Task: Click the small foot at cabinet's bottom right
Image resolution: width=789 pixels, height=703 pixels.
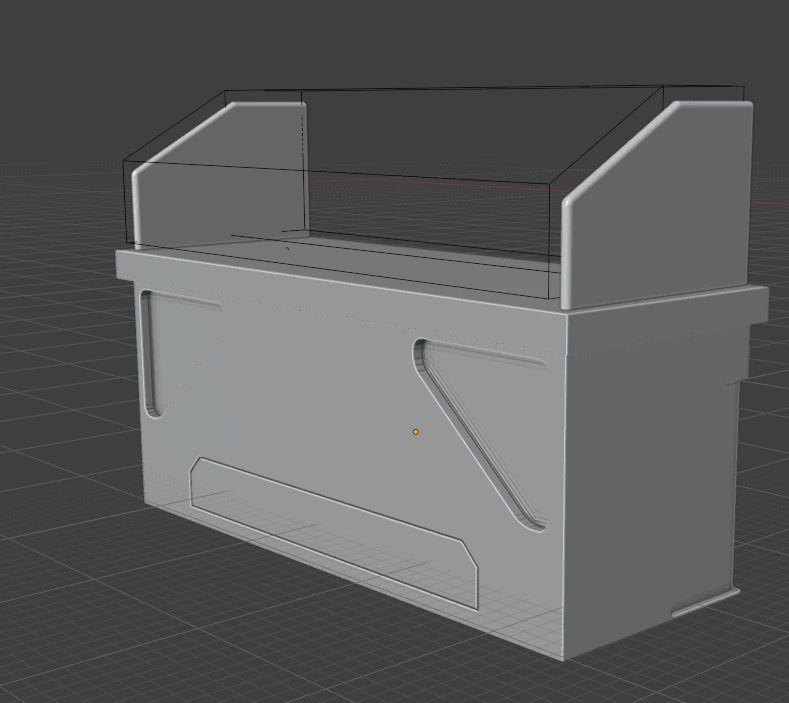Action: 705,602
